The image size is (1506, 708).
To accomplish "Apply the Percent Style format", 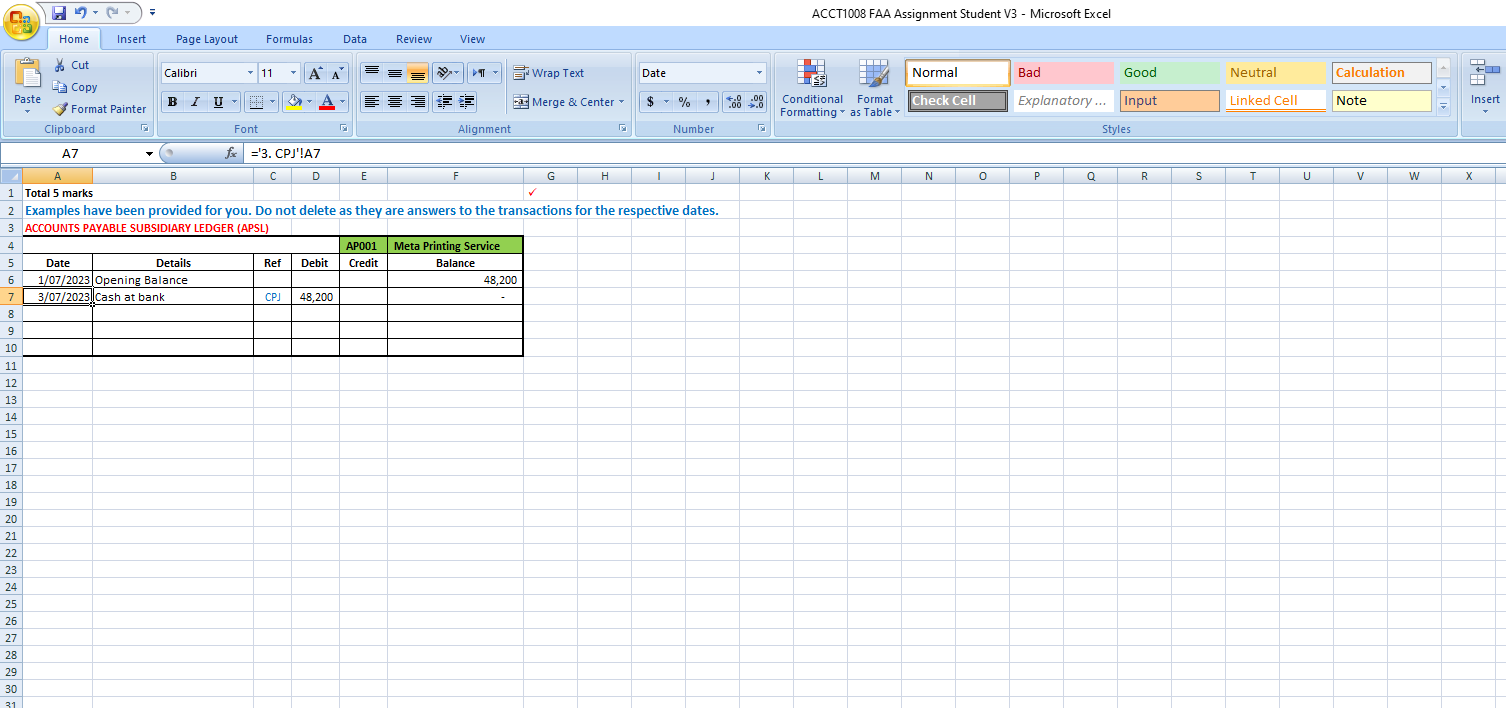I will 685,102.
